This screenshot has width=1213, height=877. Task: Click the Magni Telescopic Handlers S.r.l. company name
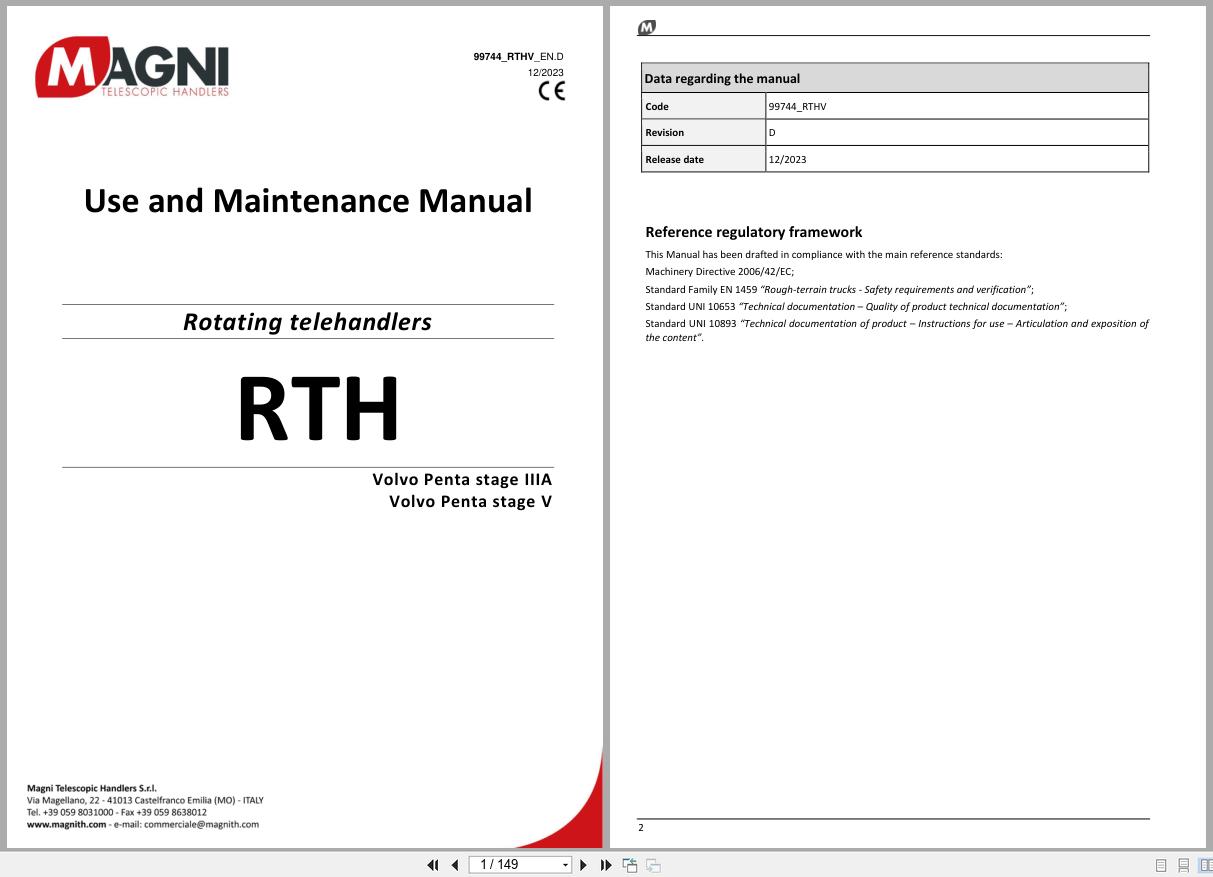pos(92,789)
